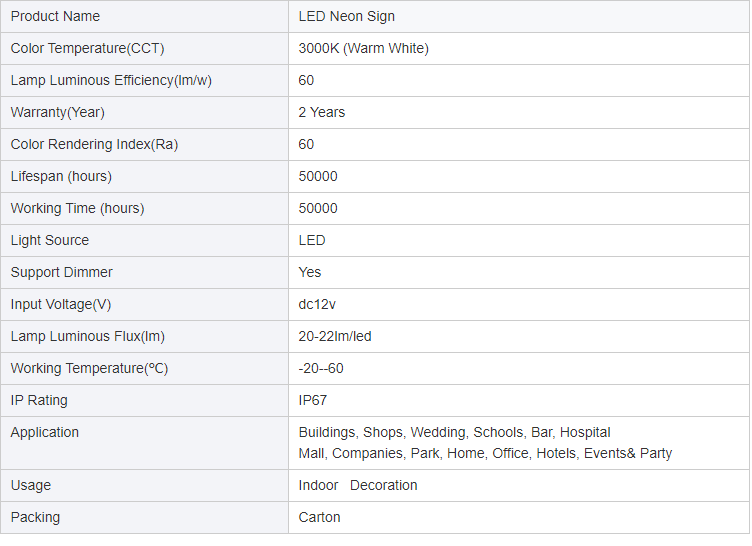Select the 'IP67' rating value
752x546 pixels.
coord(312,401)
